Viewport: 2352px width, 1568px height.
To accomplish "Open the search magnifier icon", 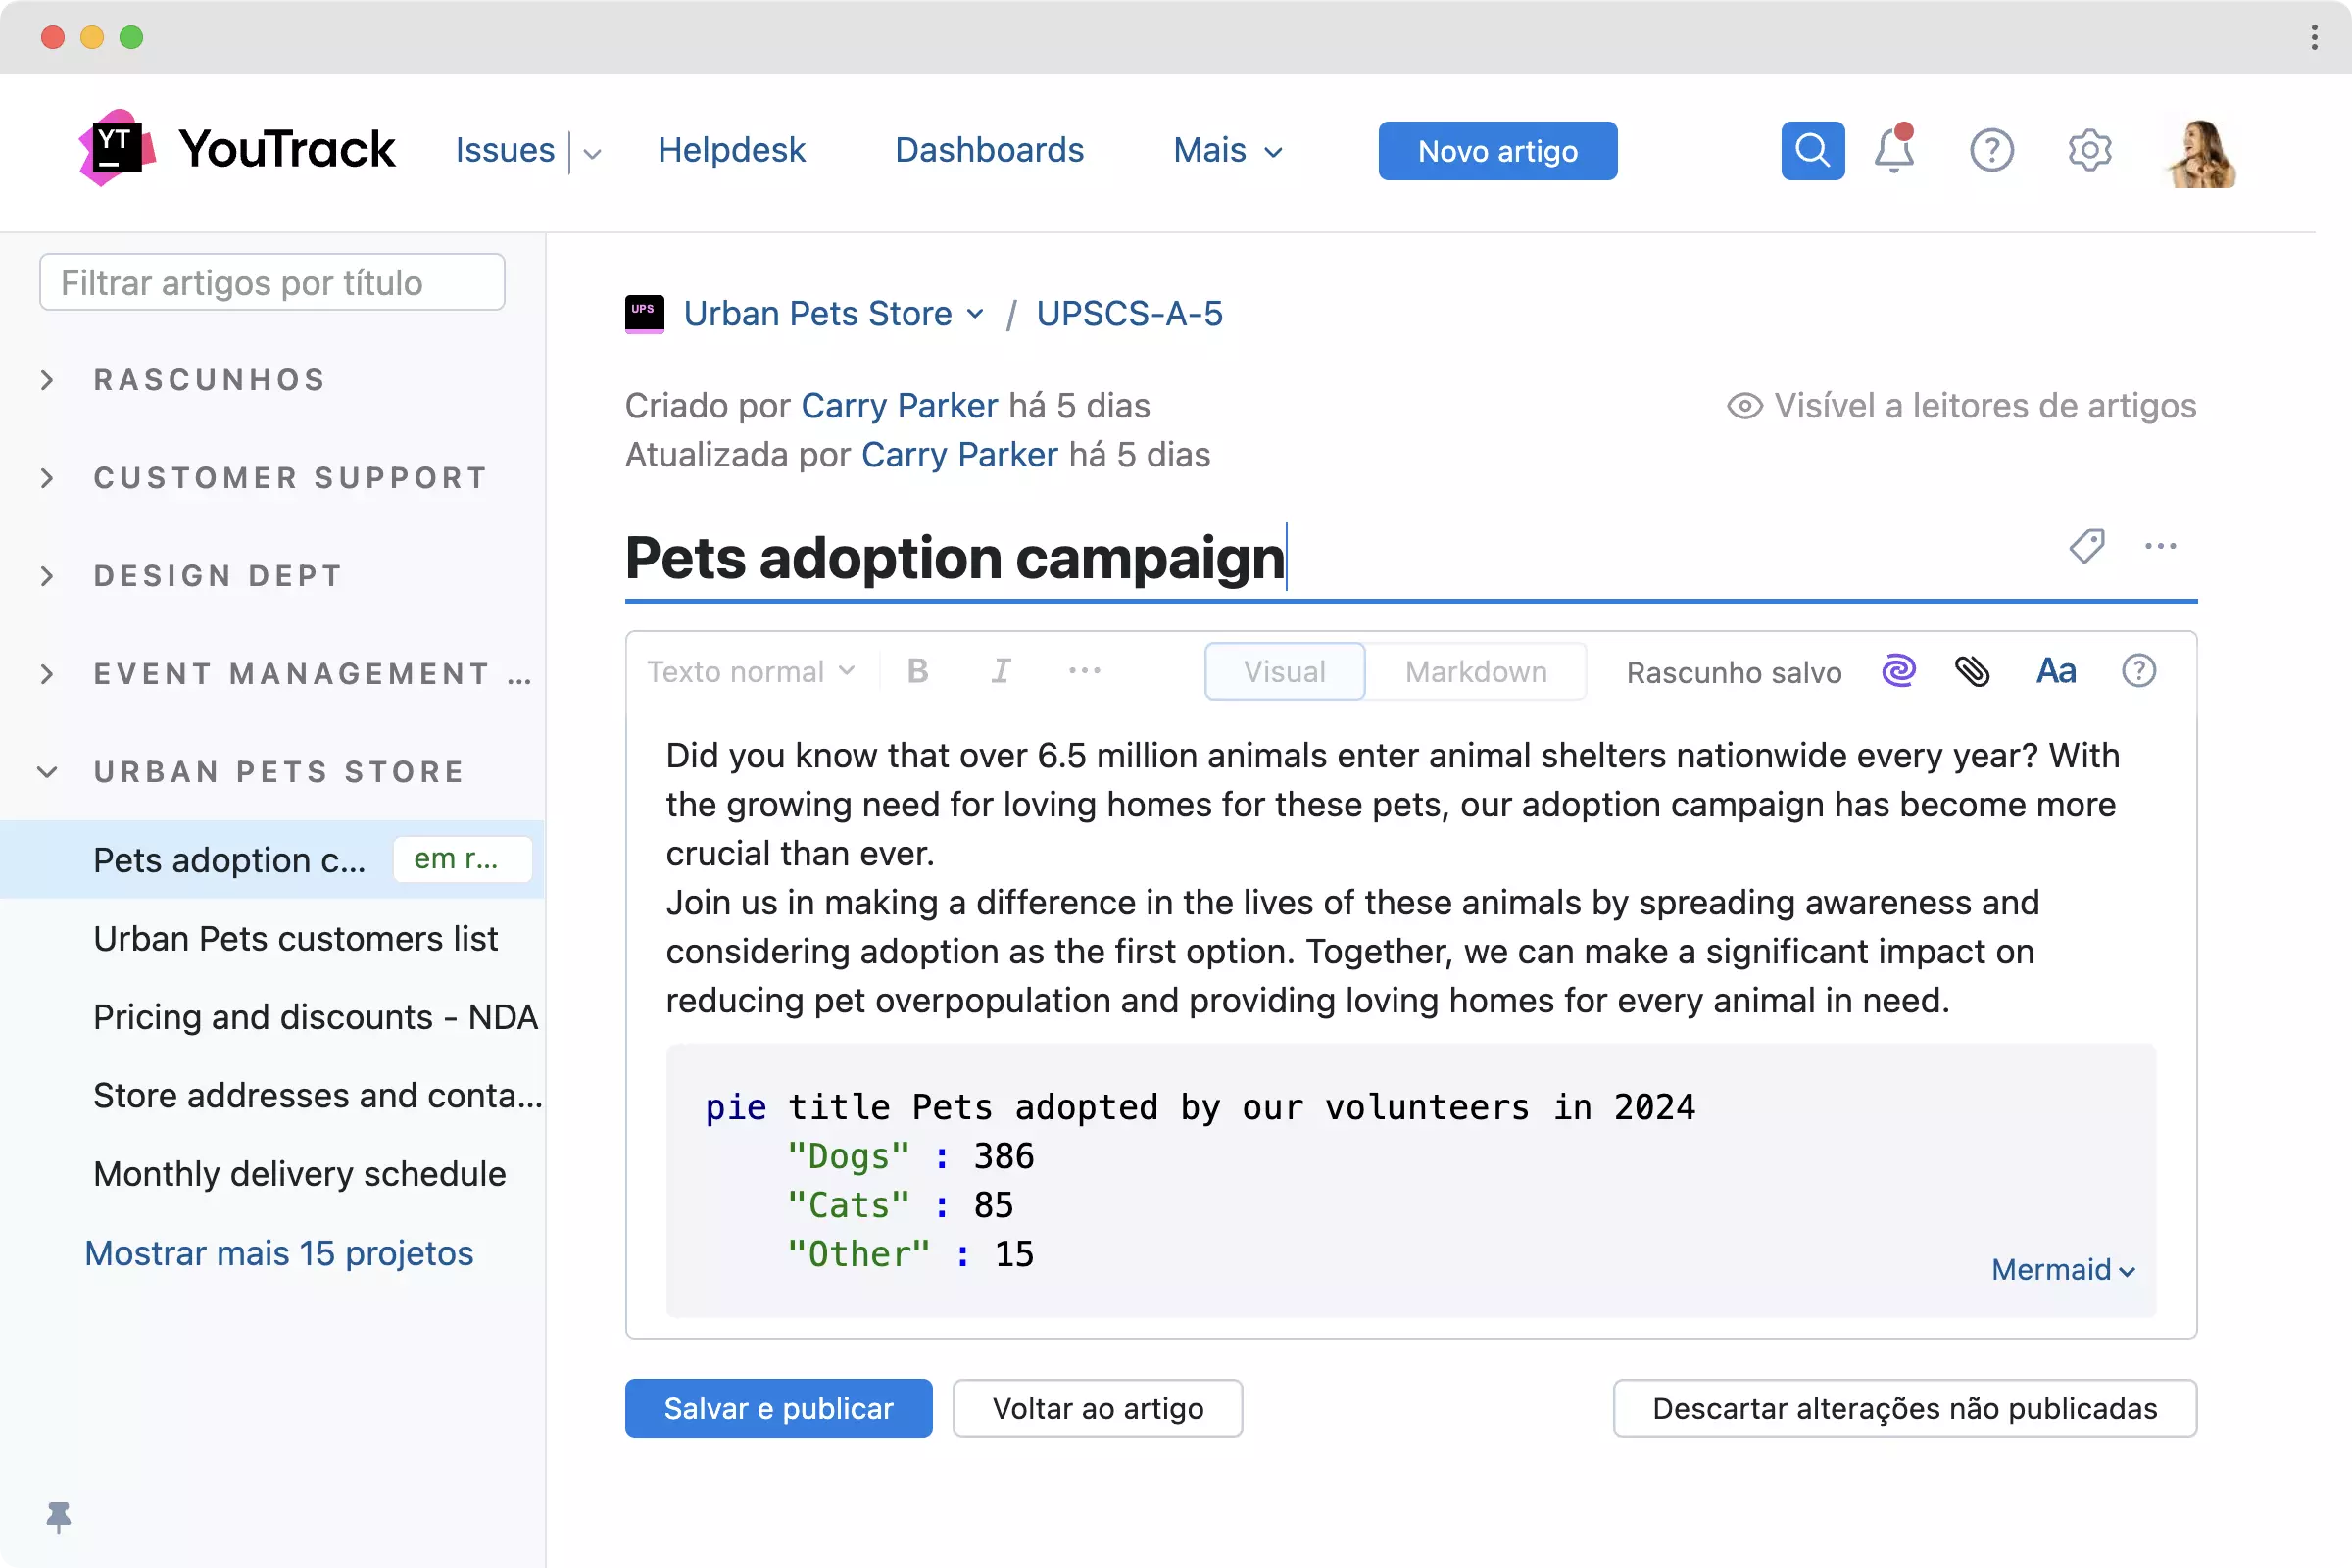I will point(1812,151).
